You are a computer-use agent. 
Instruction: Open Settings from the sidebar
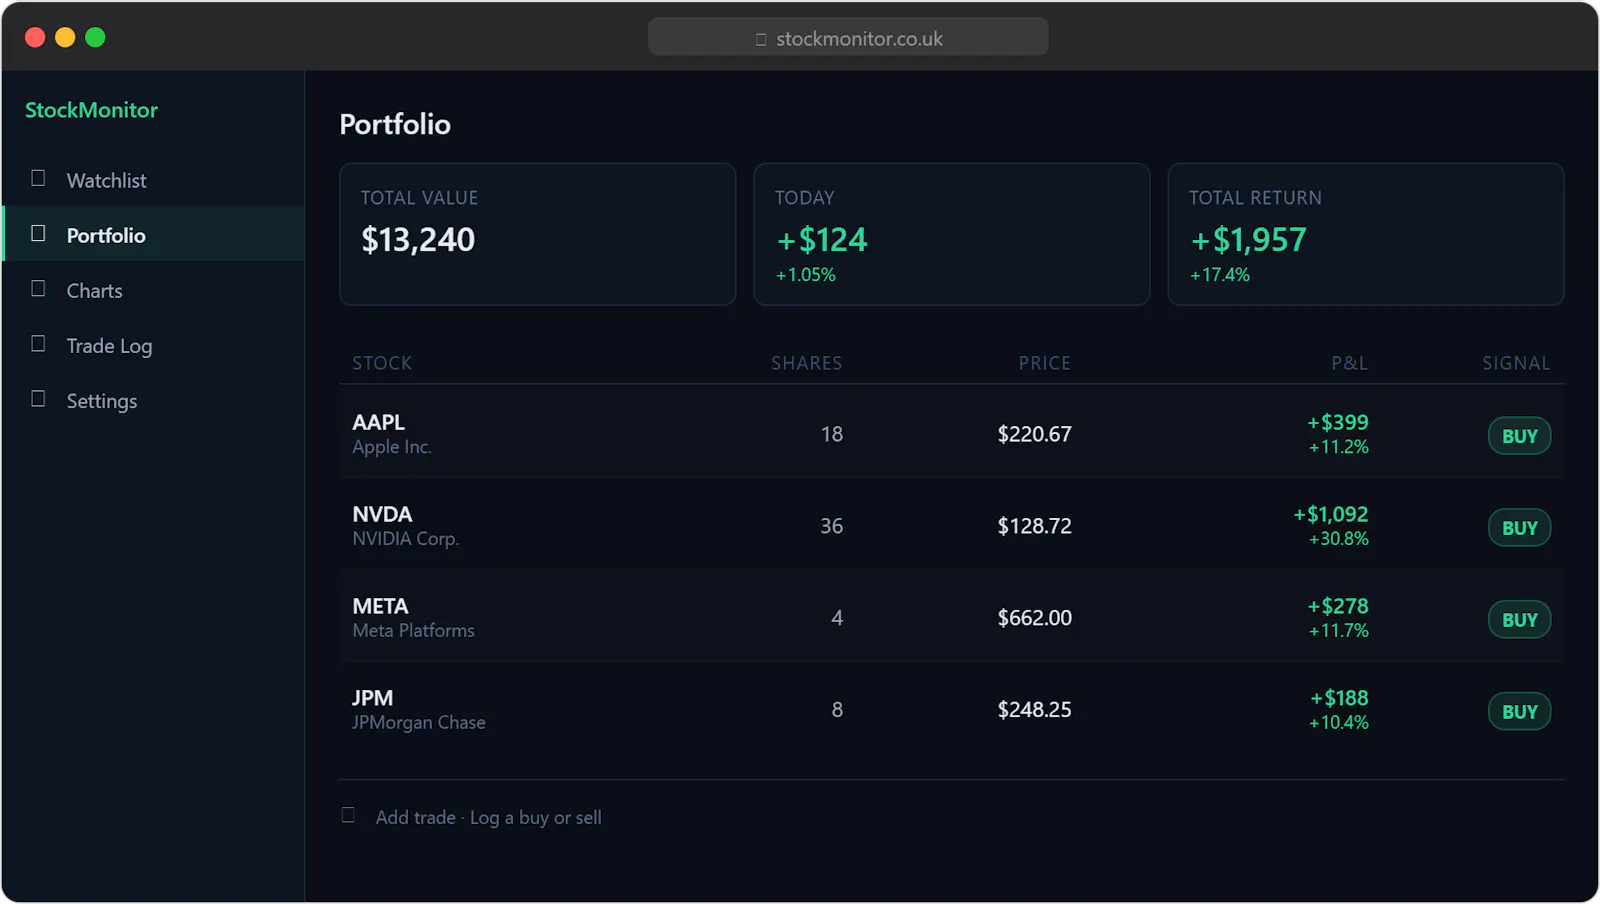coord(154,400)
